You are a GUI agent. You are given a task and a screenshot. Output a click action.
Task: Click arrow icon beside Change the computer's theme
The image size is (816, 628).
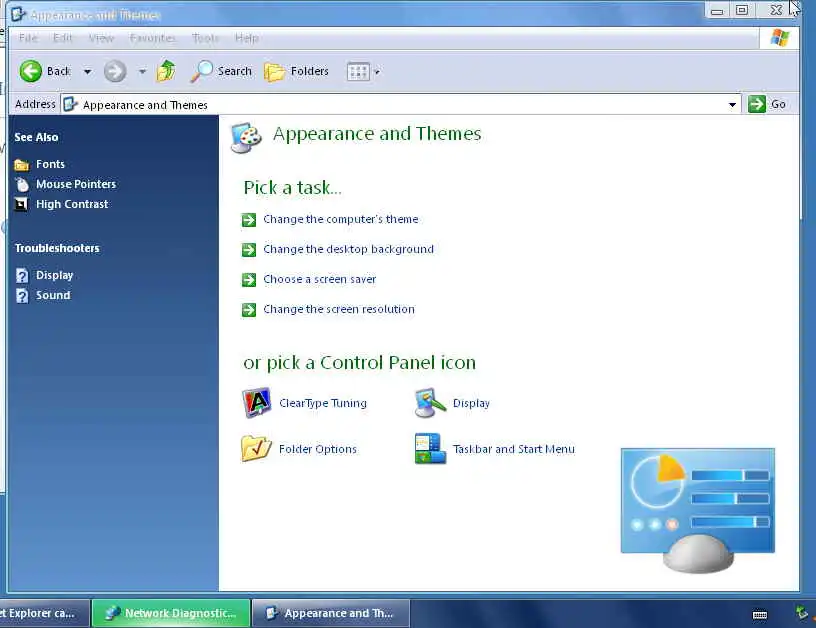249,220
